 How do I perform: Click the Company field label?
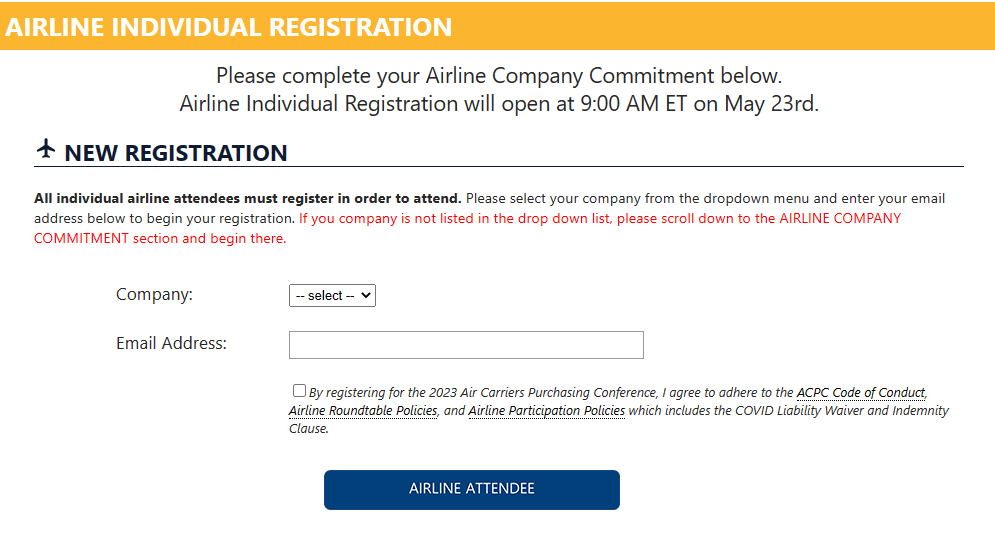154,294
